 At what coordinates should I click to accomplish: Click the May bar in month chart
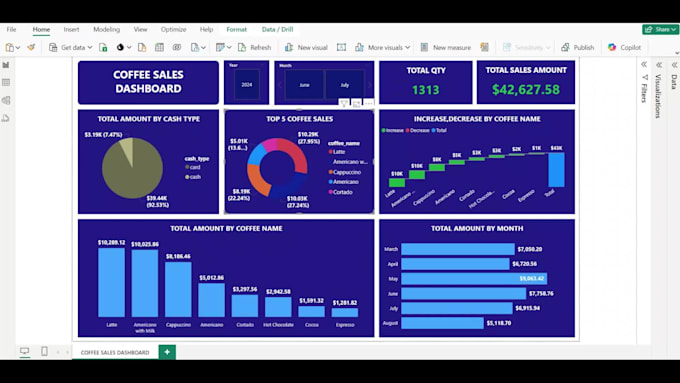point(474,278)
